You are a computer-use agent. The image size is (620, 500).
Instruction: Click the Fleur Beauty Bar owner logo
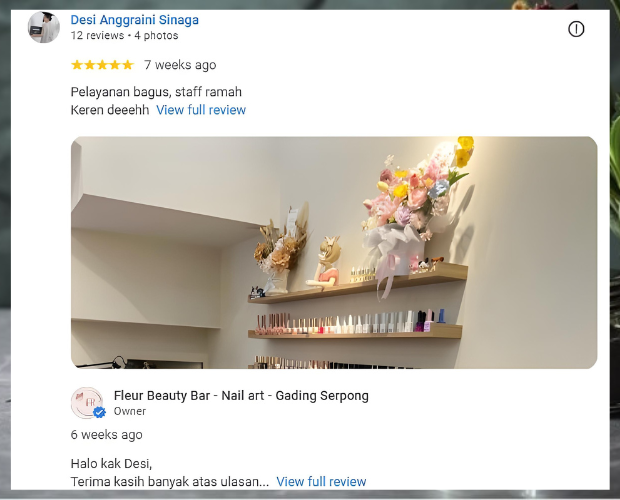click(87, 403)
